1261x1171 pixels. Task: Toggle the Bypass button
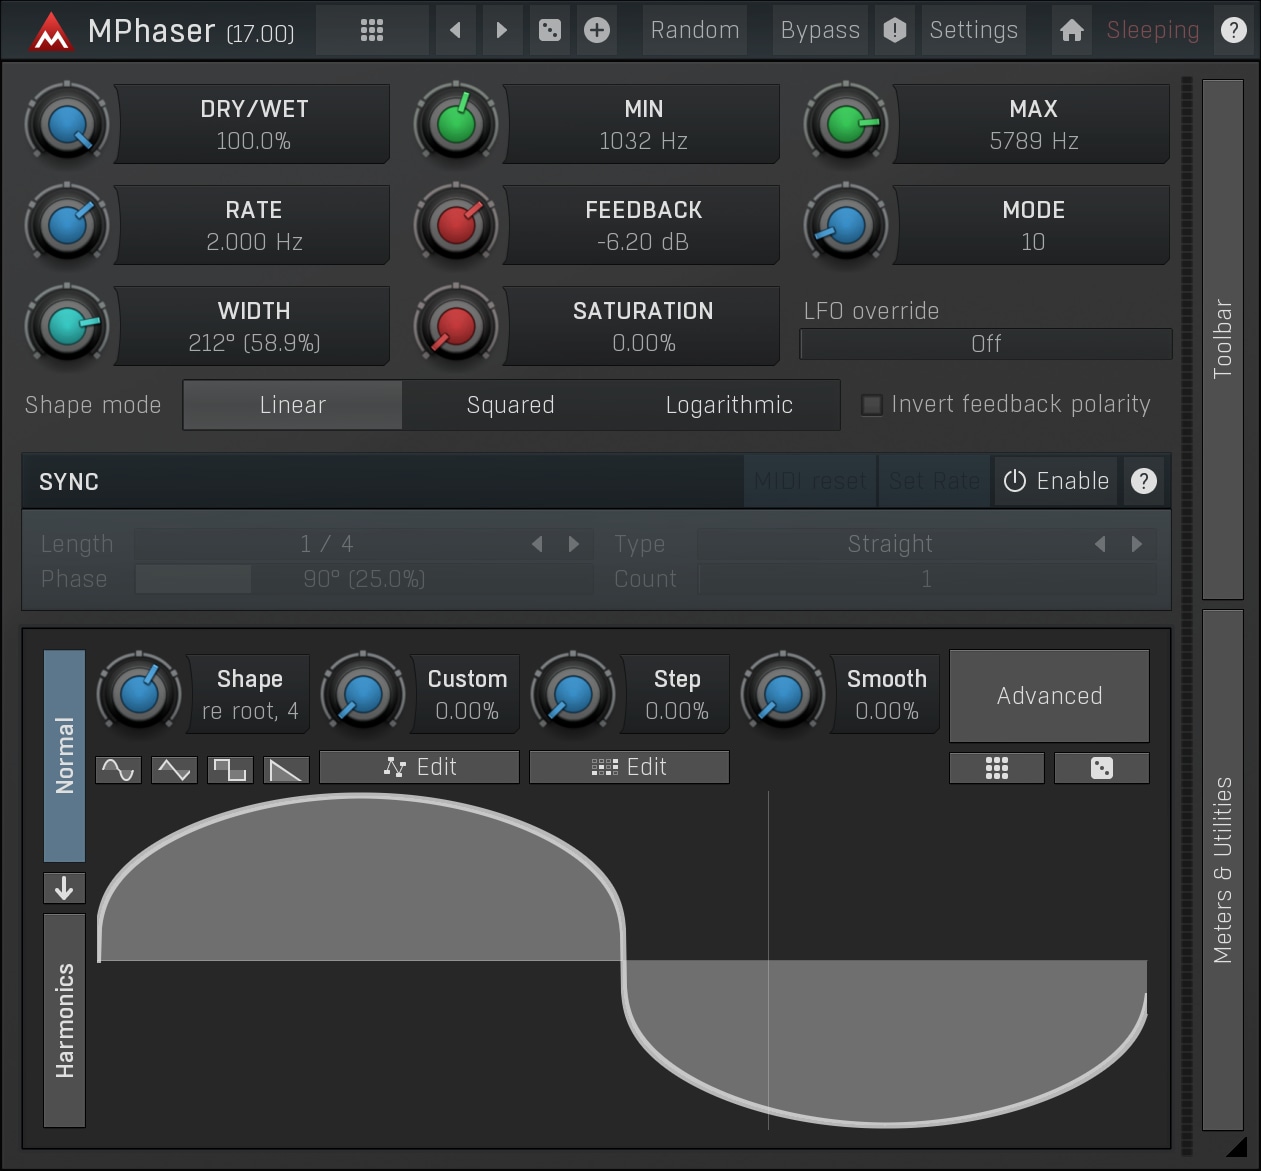(820, 30)
